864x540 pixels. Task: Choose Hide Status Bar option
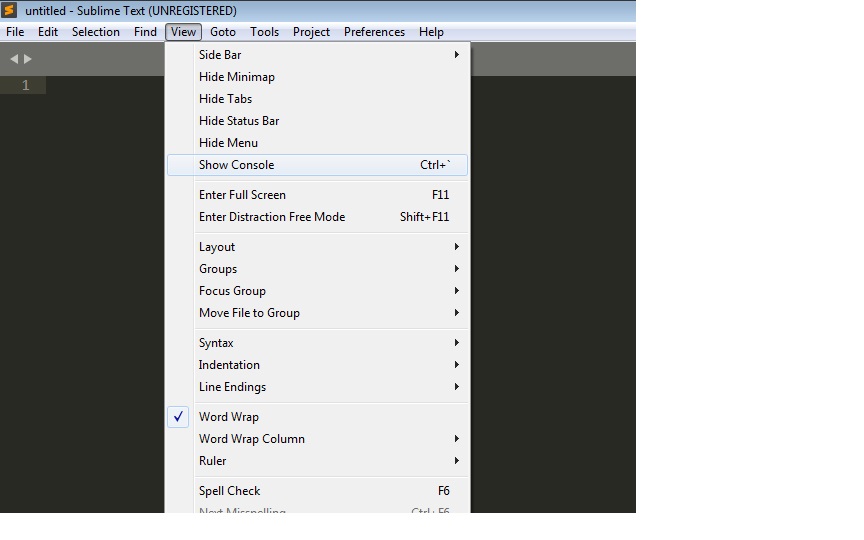238,121
